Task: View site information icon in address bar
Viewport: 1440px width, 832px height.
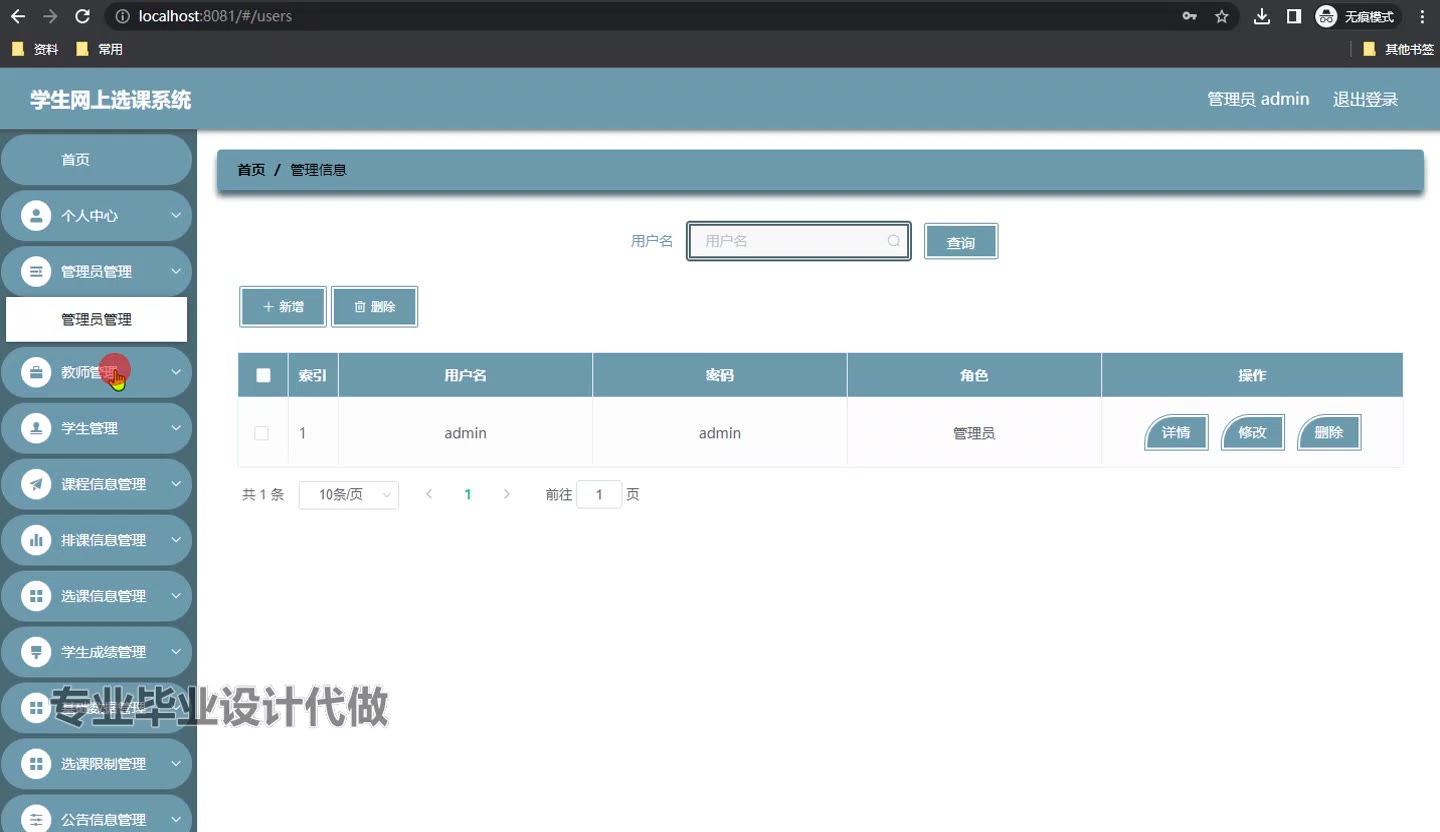Action: (x=122, y=16)
